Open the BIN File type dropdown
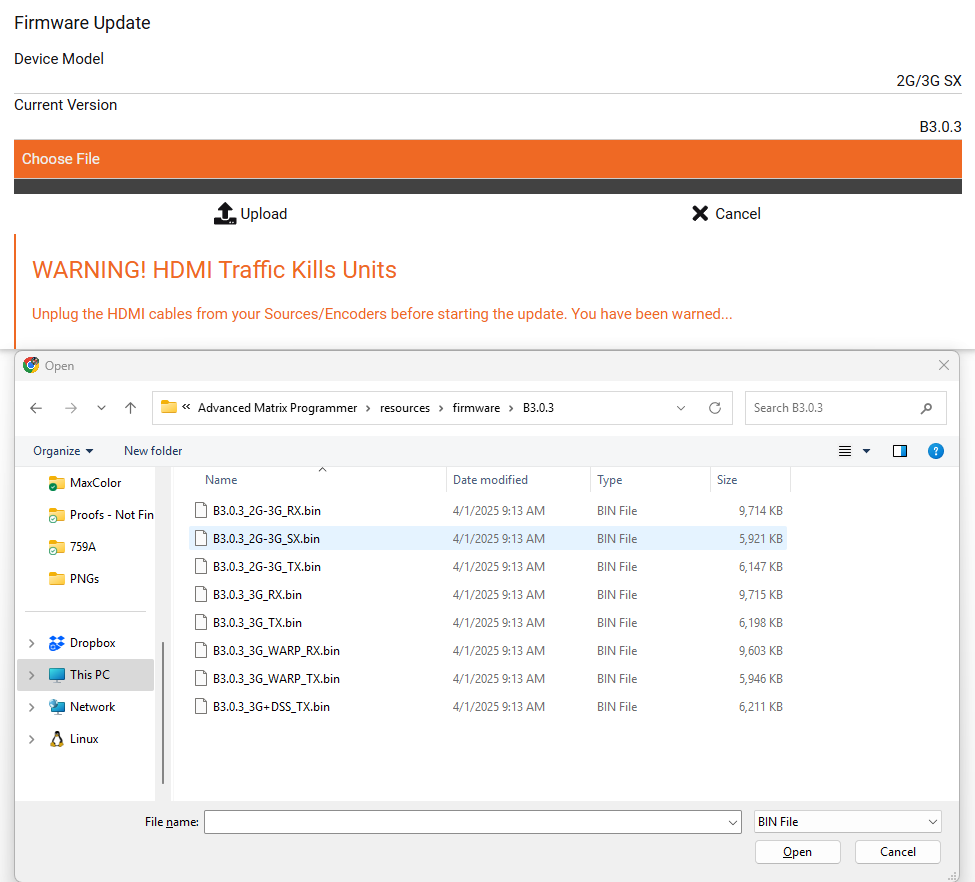The image size is (975, 882). (848, 822)
